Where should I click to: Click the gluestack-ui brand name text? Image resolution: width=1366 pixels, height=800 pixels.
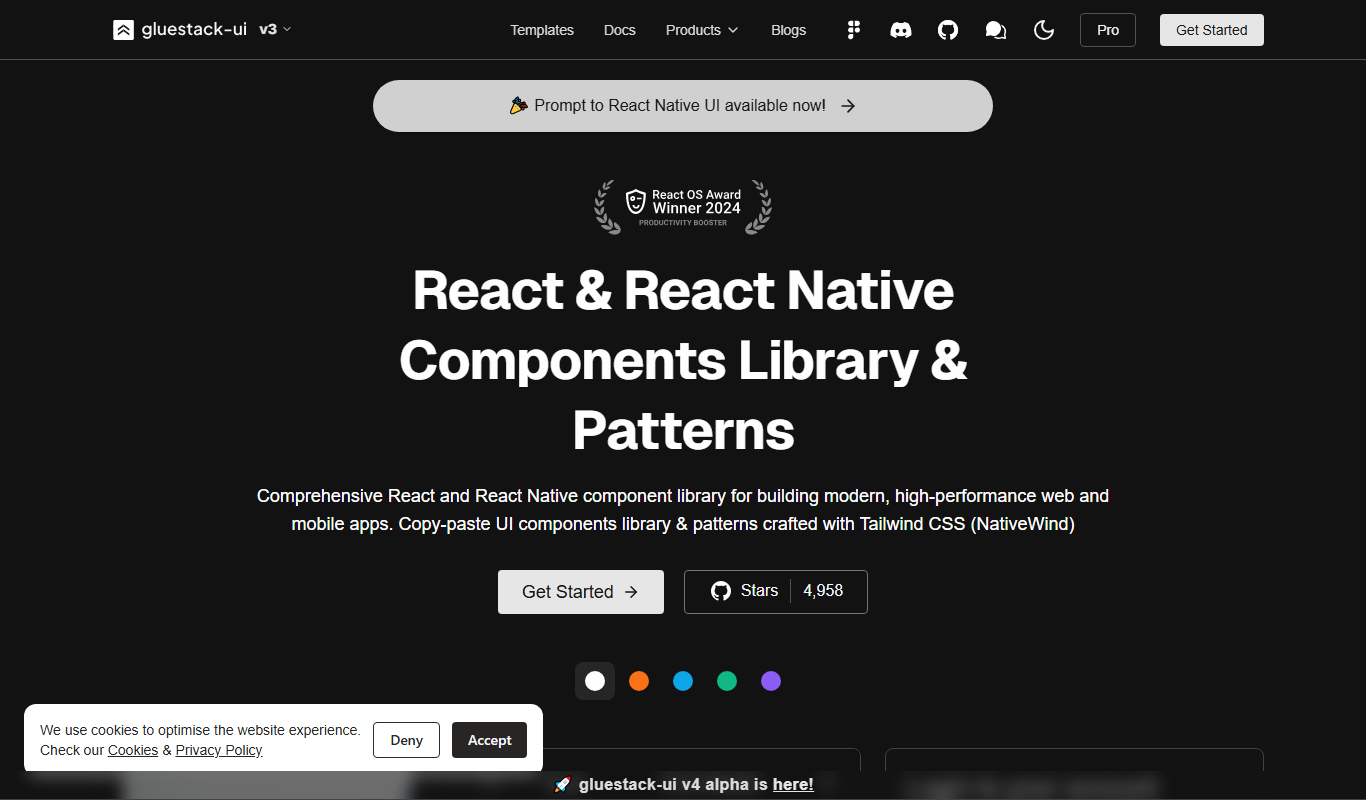pos(195,29)
